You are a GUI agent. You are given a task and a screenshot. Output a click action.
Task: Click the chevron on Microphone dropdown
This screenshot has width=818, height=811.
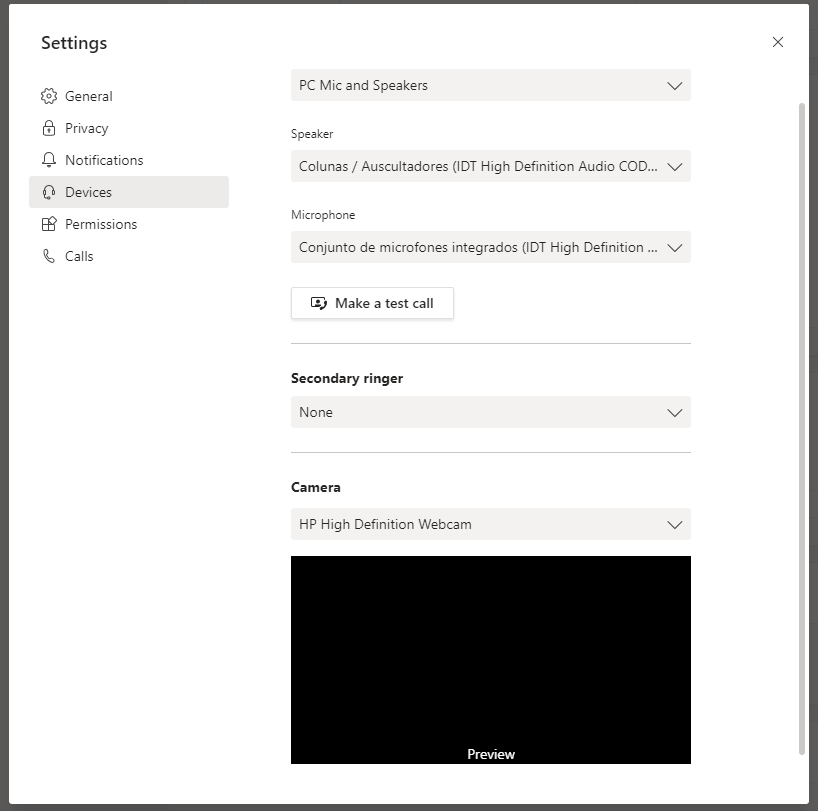point(675,248)
